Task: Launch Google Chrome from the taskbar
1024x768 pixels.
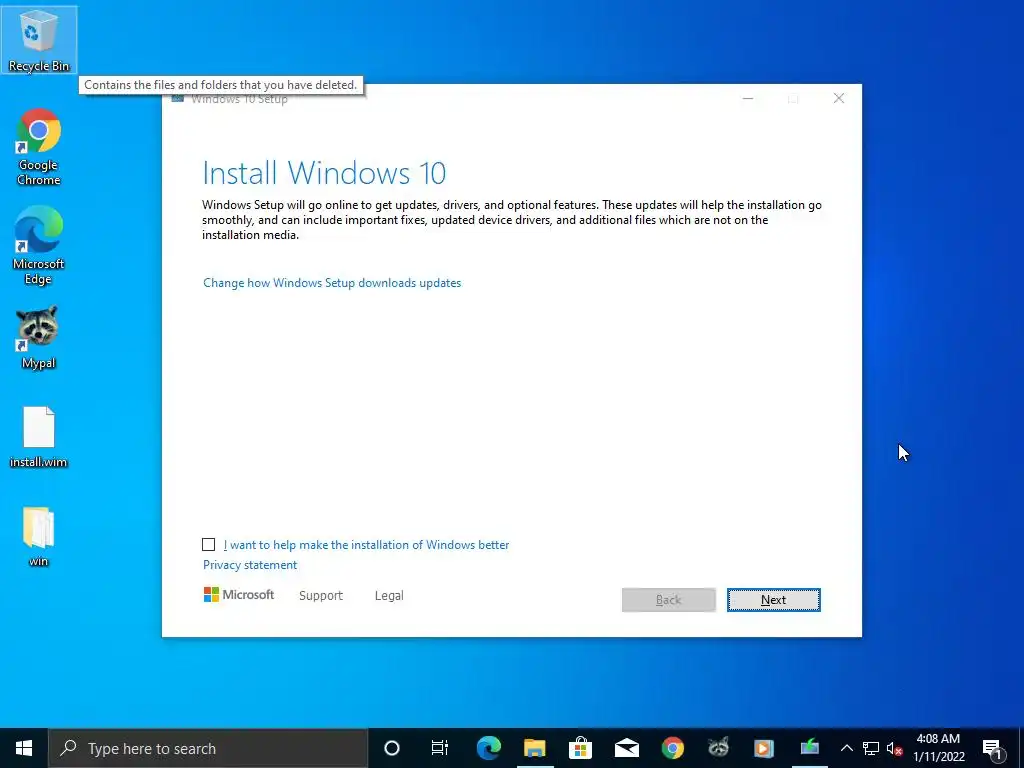Action: point(672,748)
